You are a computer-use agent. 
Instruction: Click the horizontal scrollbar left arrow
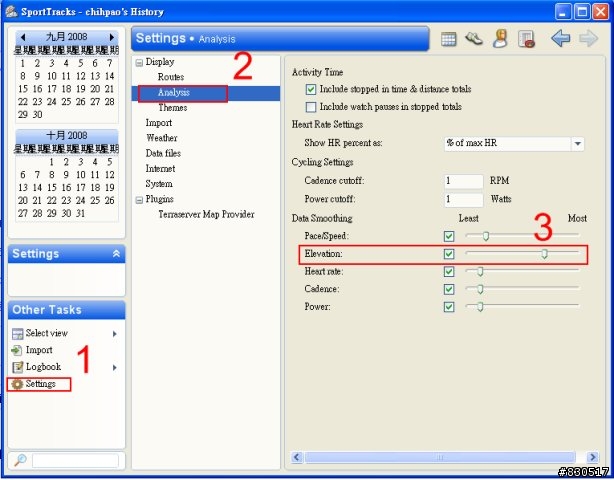coord(297,457)
